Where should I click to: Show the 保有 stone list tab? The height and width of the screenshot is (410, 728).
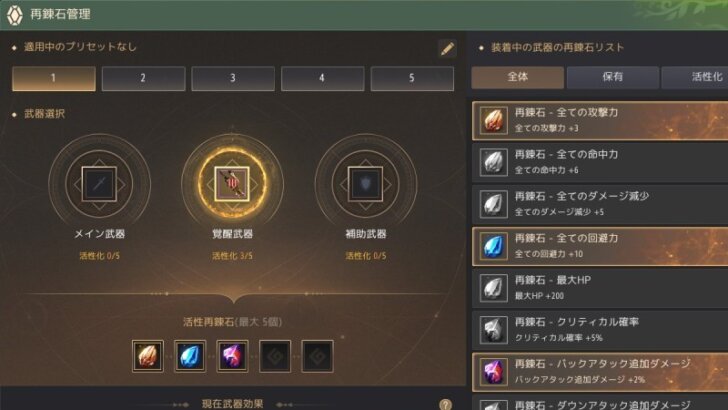tap(612, 77)
